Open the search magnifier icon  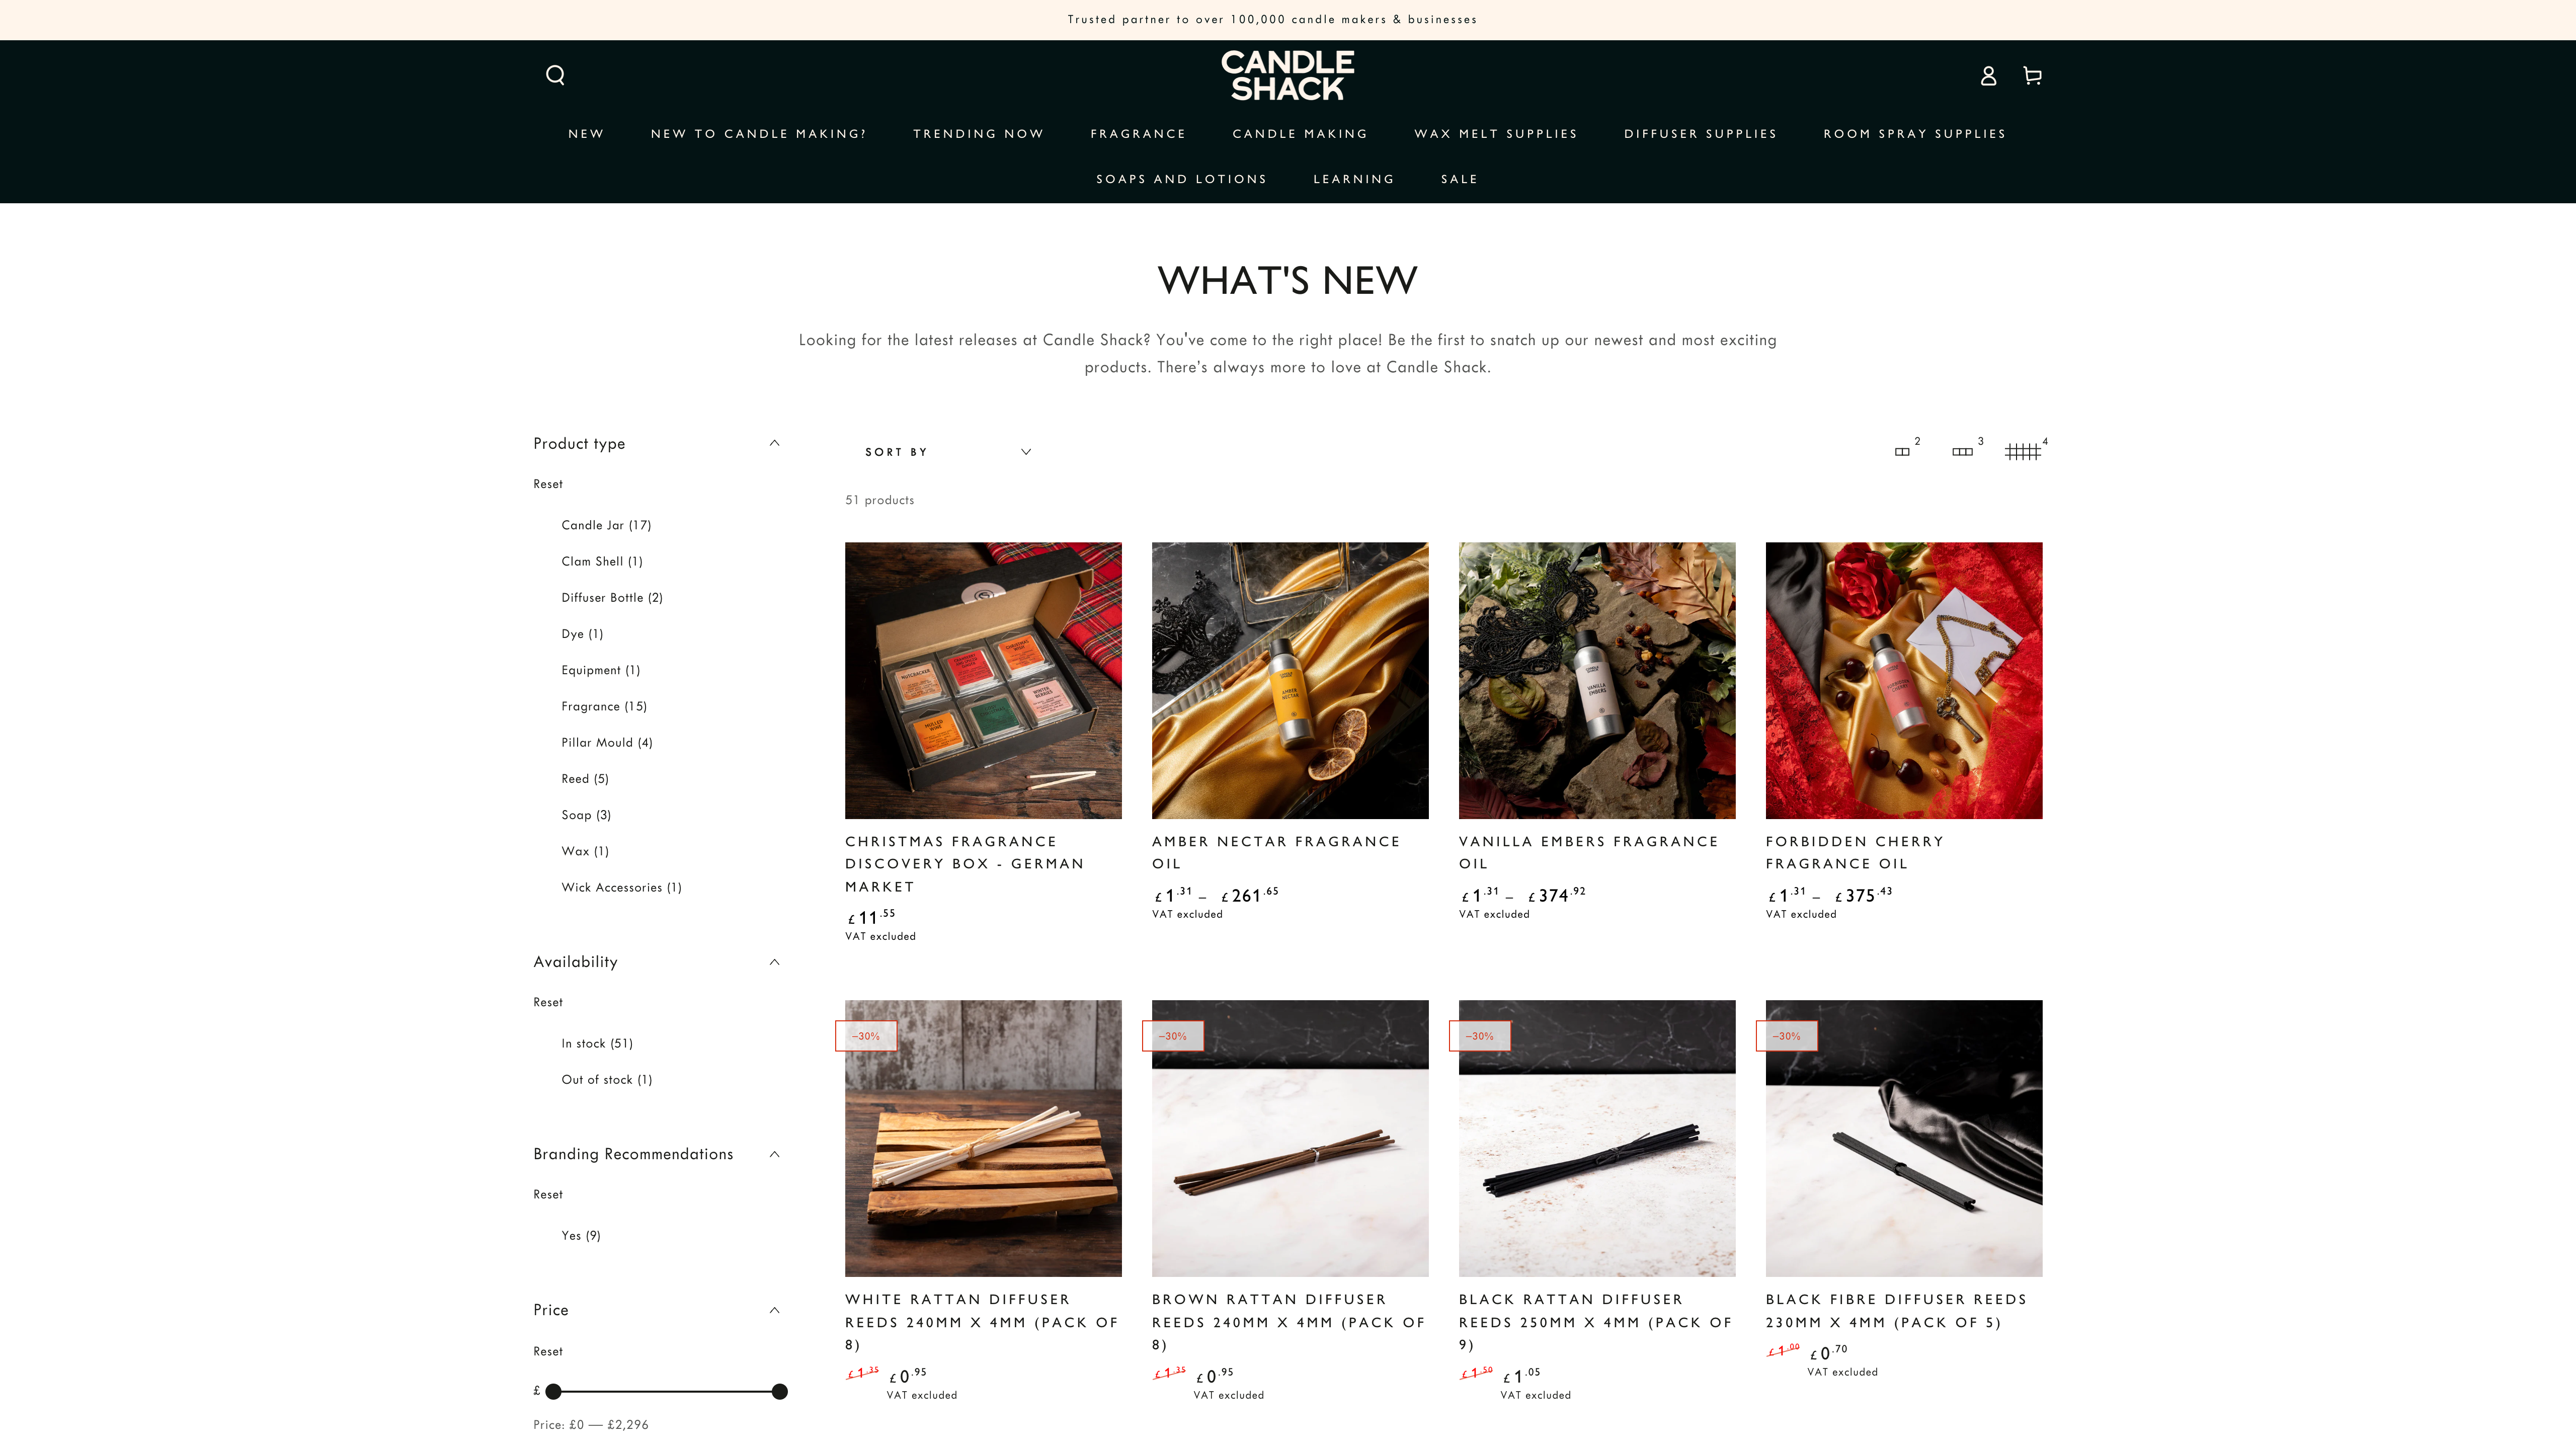pyautogui.click(x=555, y=75)
